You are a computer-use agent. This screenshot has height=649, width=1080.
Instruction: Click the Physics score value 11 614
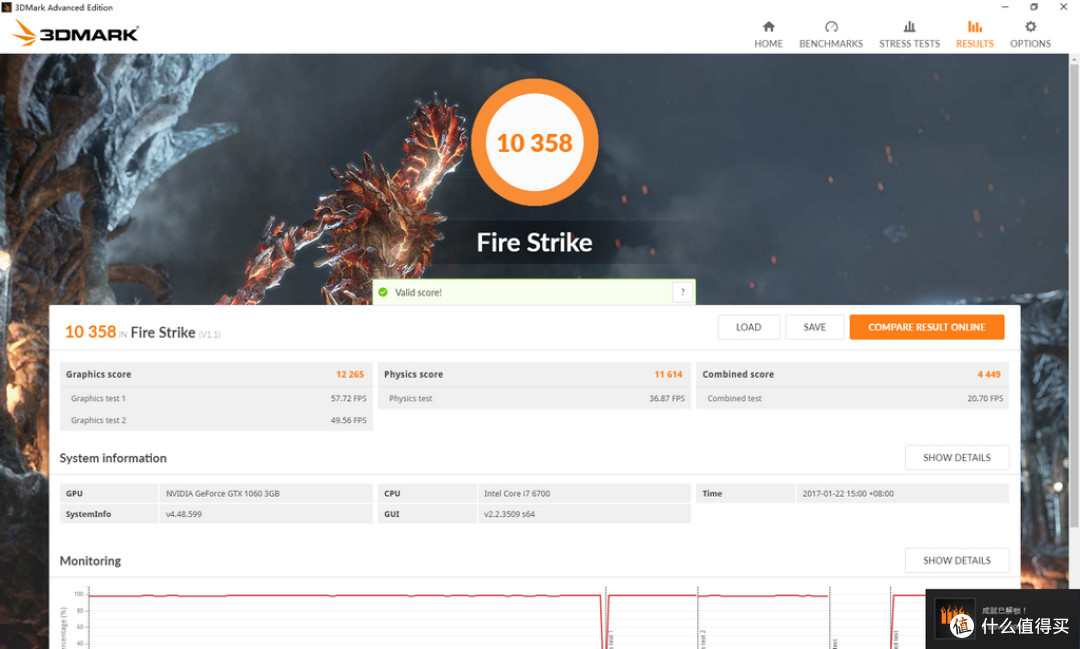tap(668, 374)
